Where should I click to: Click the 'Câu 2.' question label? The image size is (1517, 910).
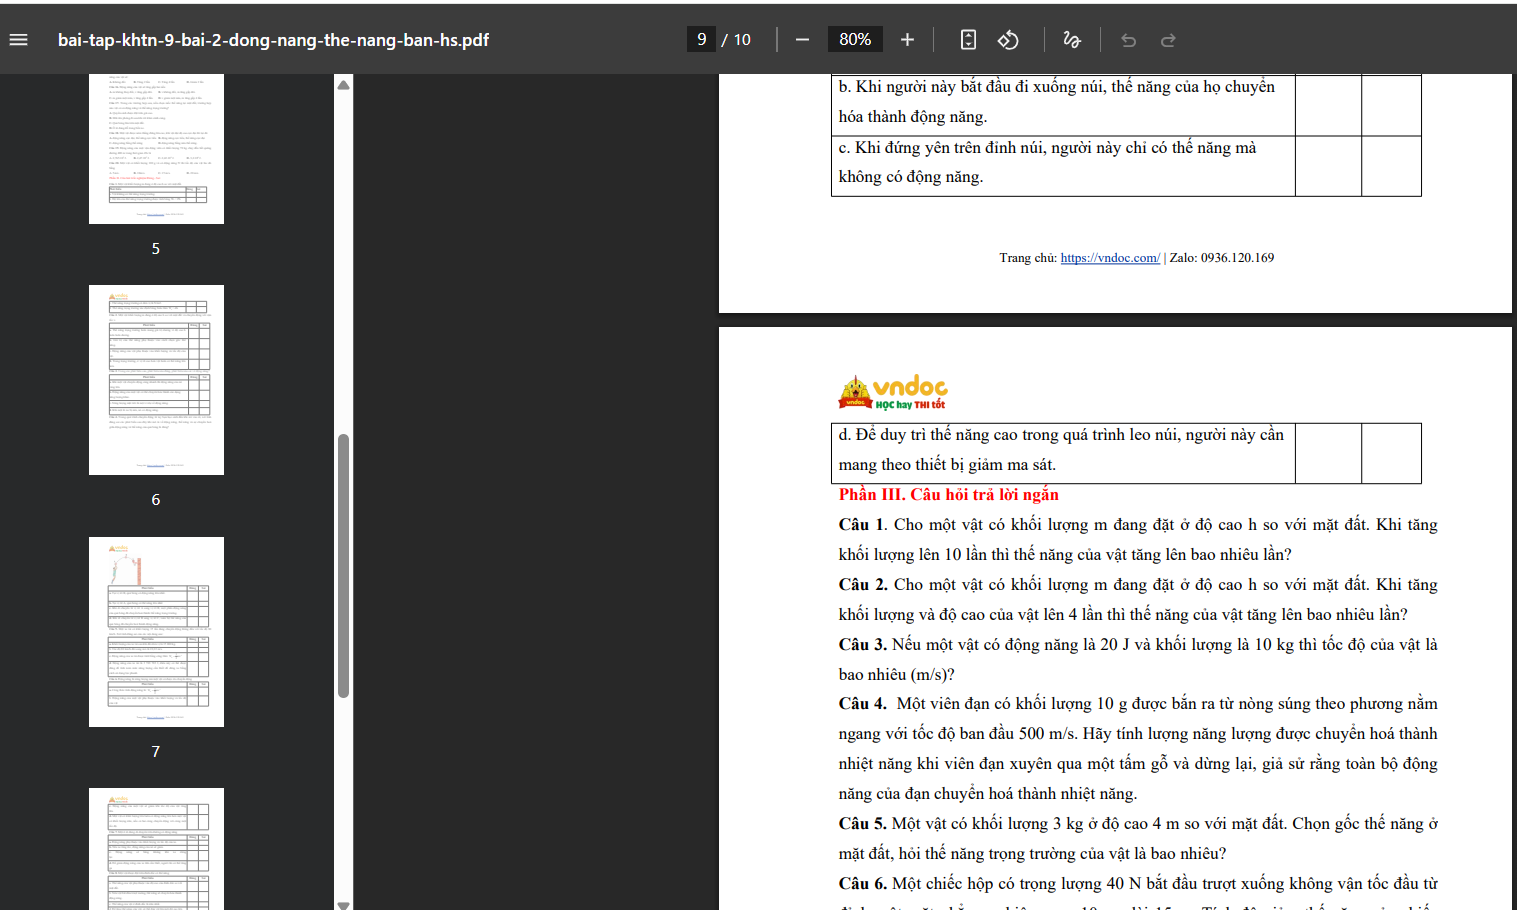[862, 585]
